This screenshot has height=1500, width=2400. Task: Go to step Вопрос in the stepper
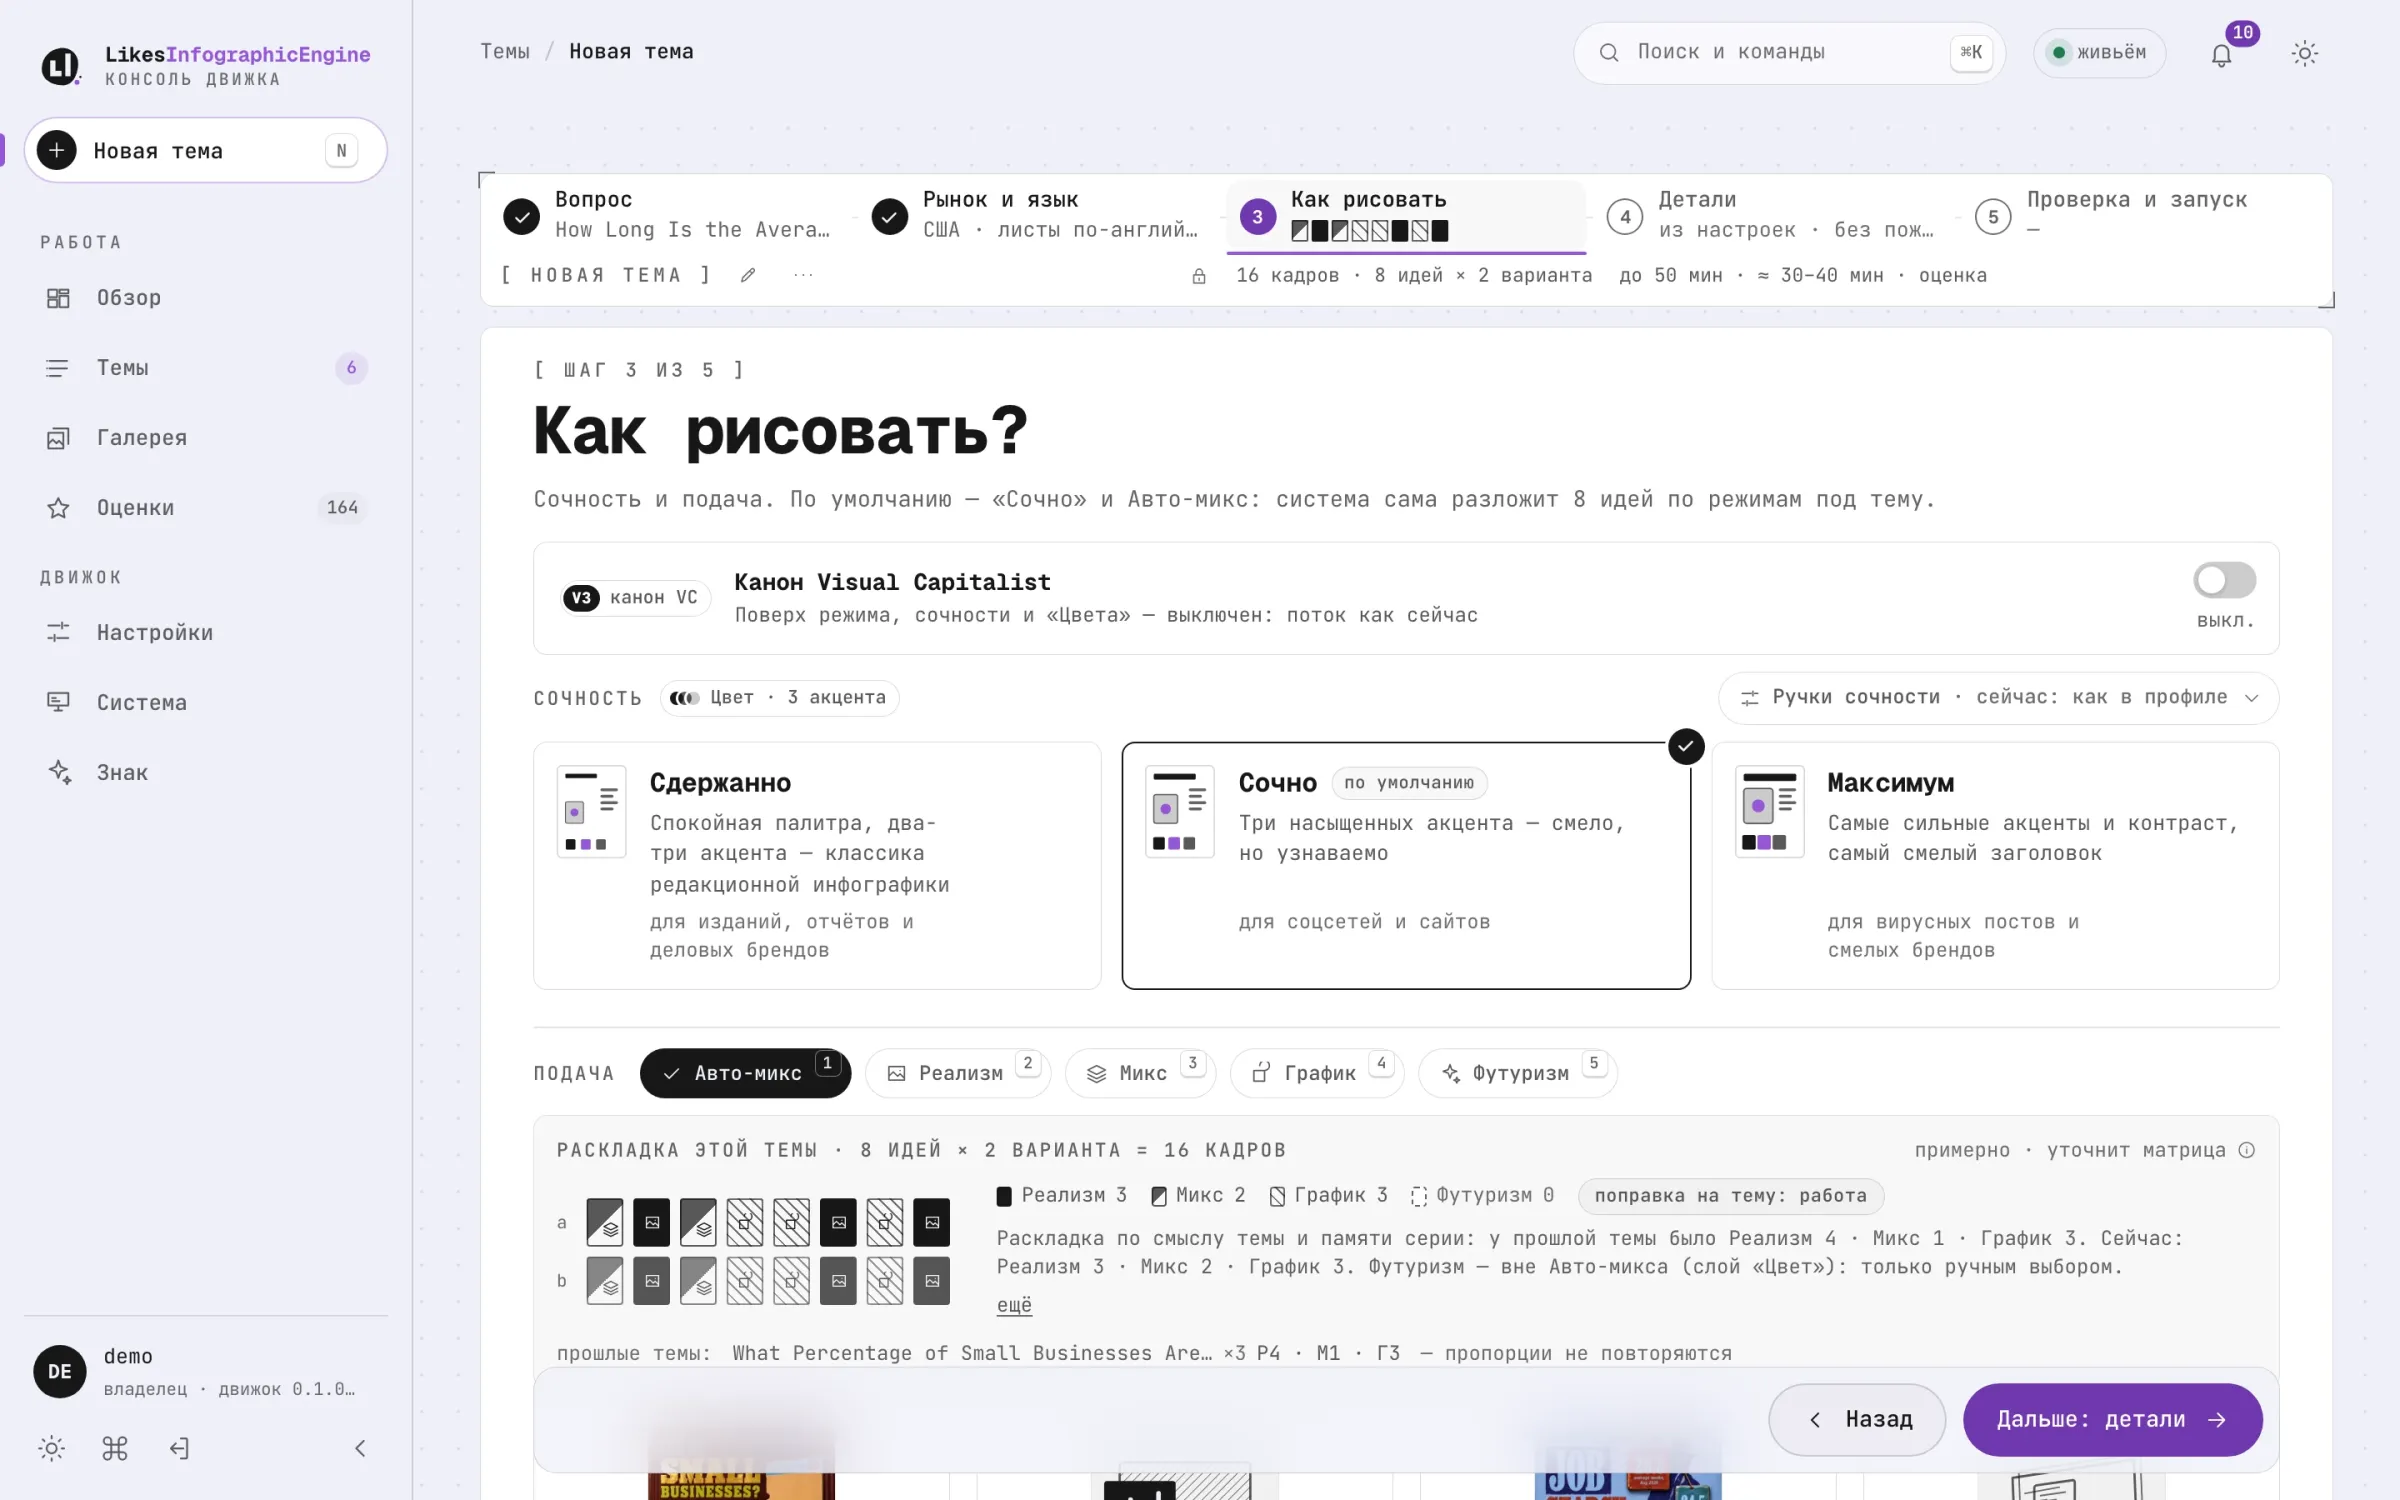[x=668, y=215]
